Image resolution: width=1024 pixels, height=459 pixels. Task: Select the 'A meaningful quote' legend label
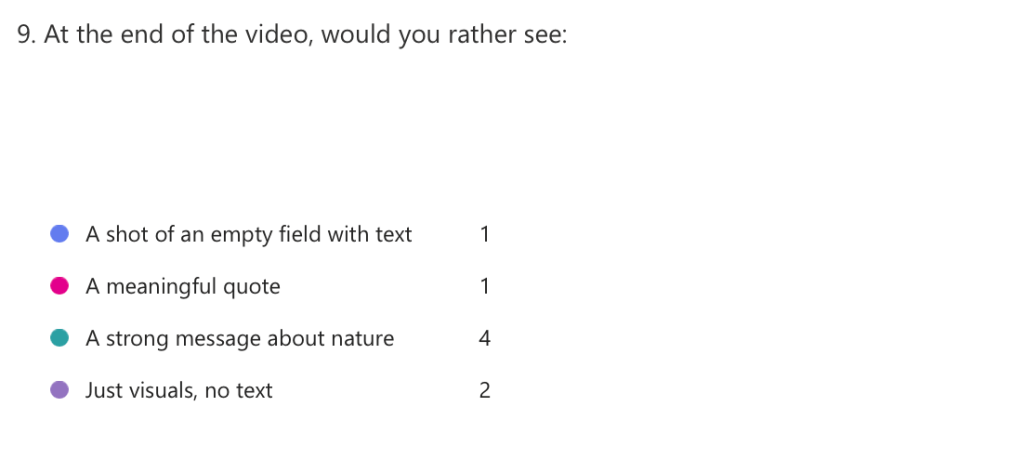pos(182,287)
